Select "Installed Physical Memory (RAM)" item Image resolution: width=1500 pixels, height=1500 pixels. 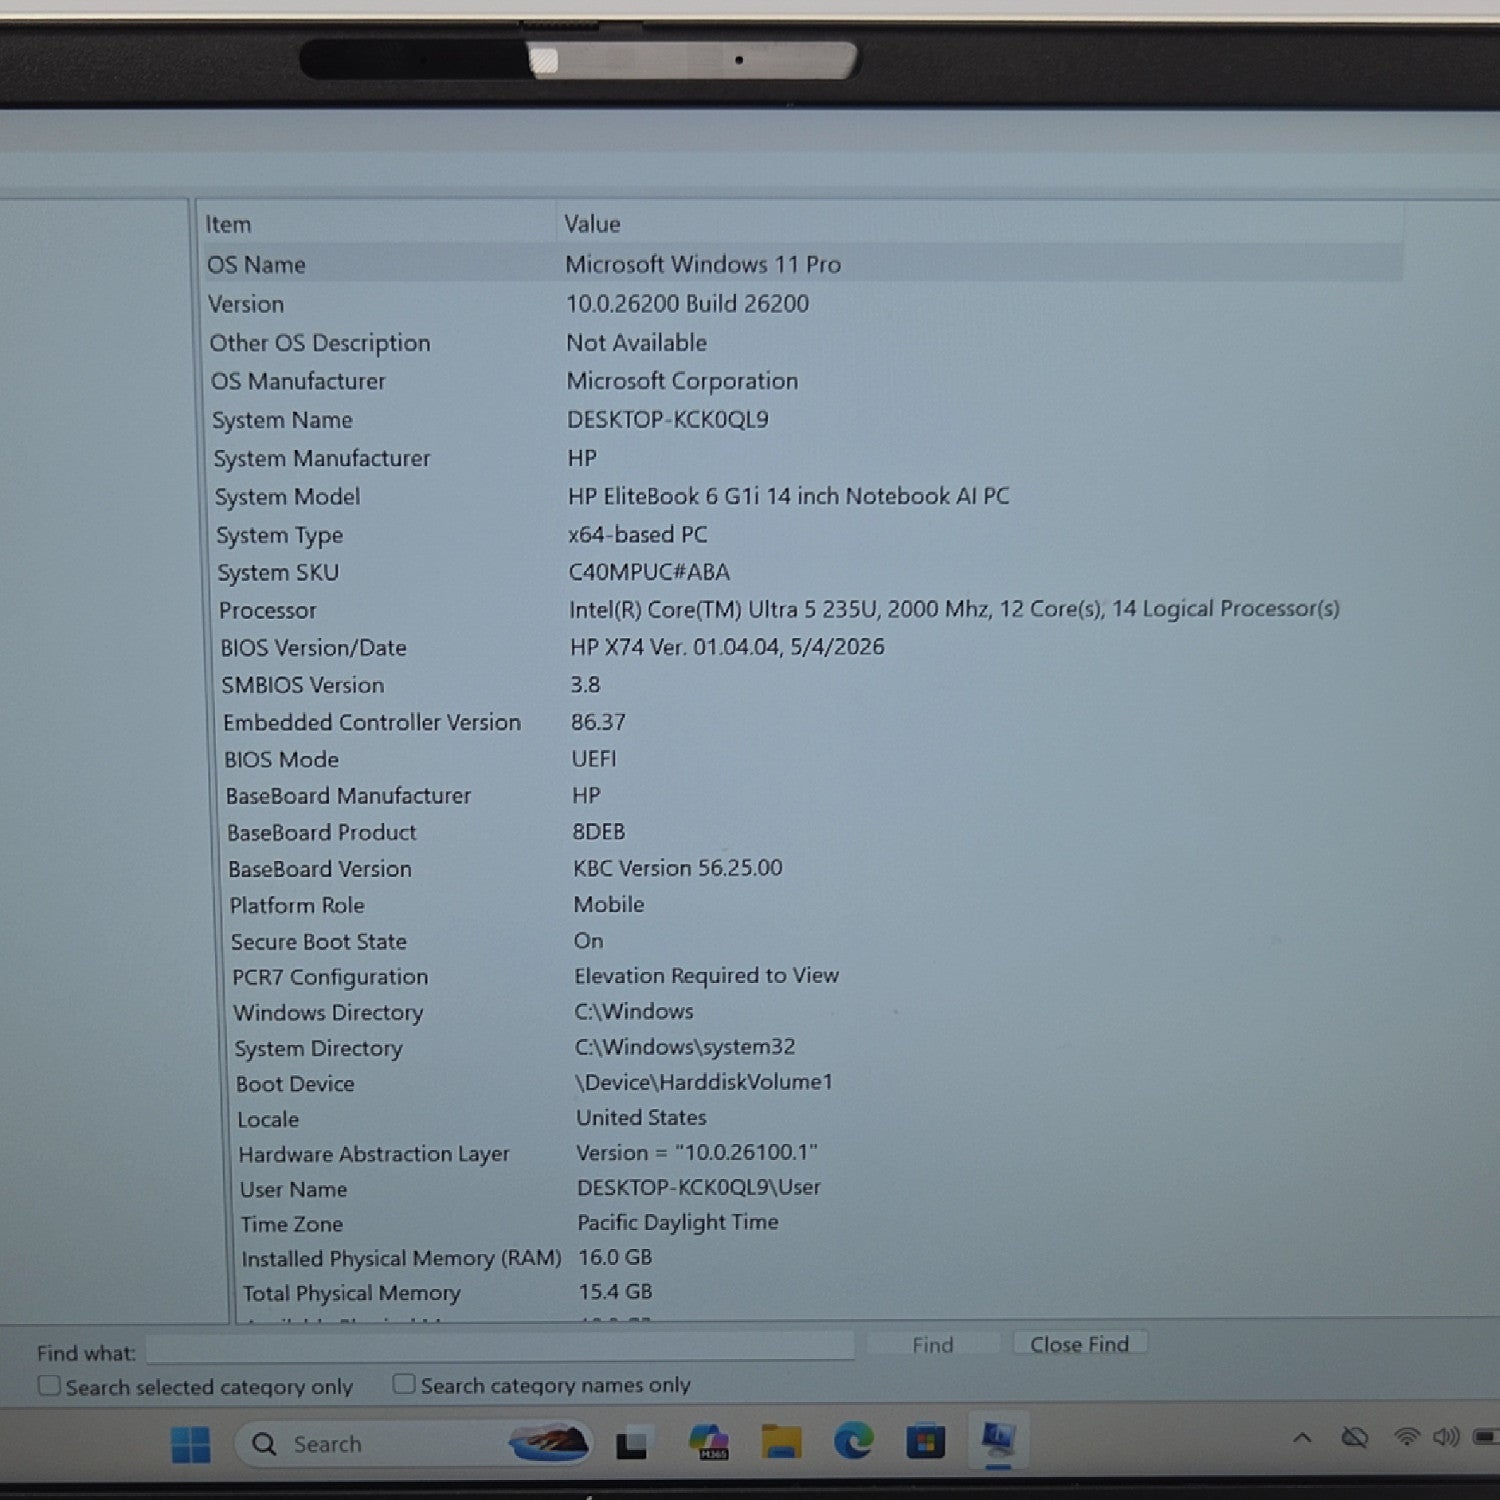(x=401, y=1259)
